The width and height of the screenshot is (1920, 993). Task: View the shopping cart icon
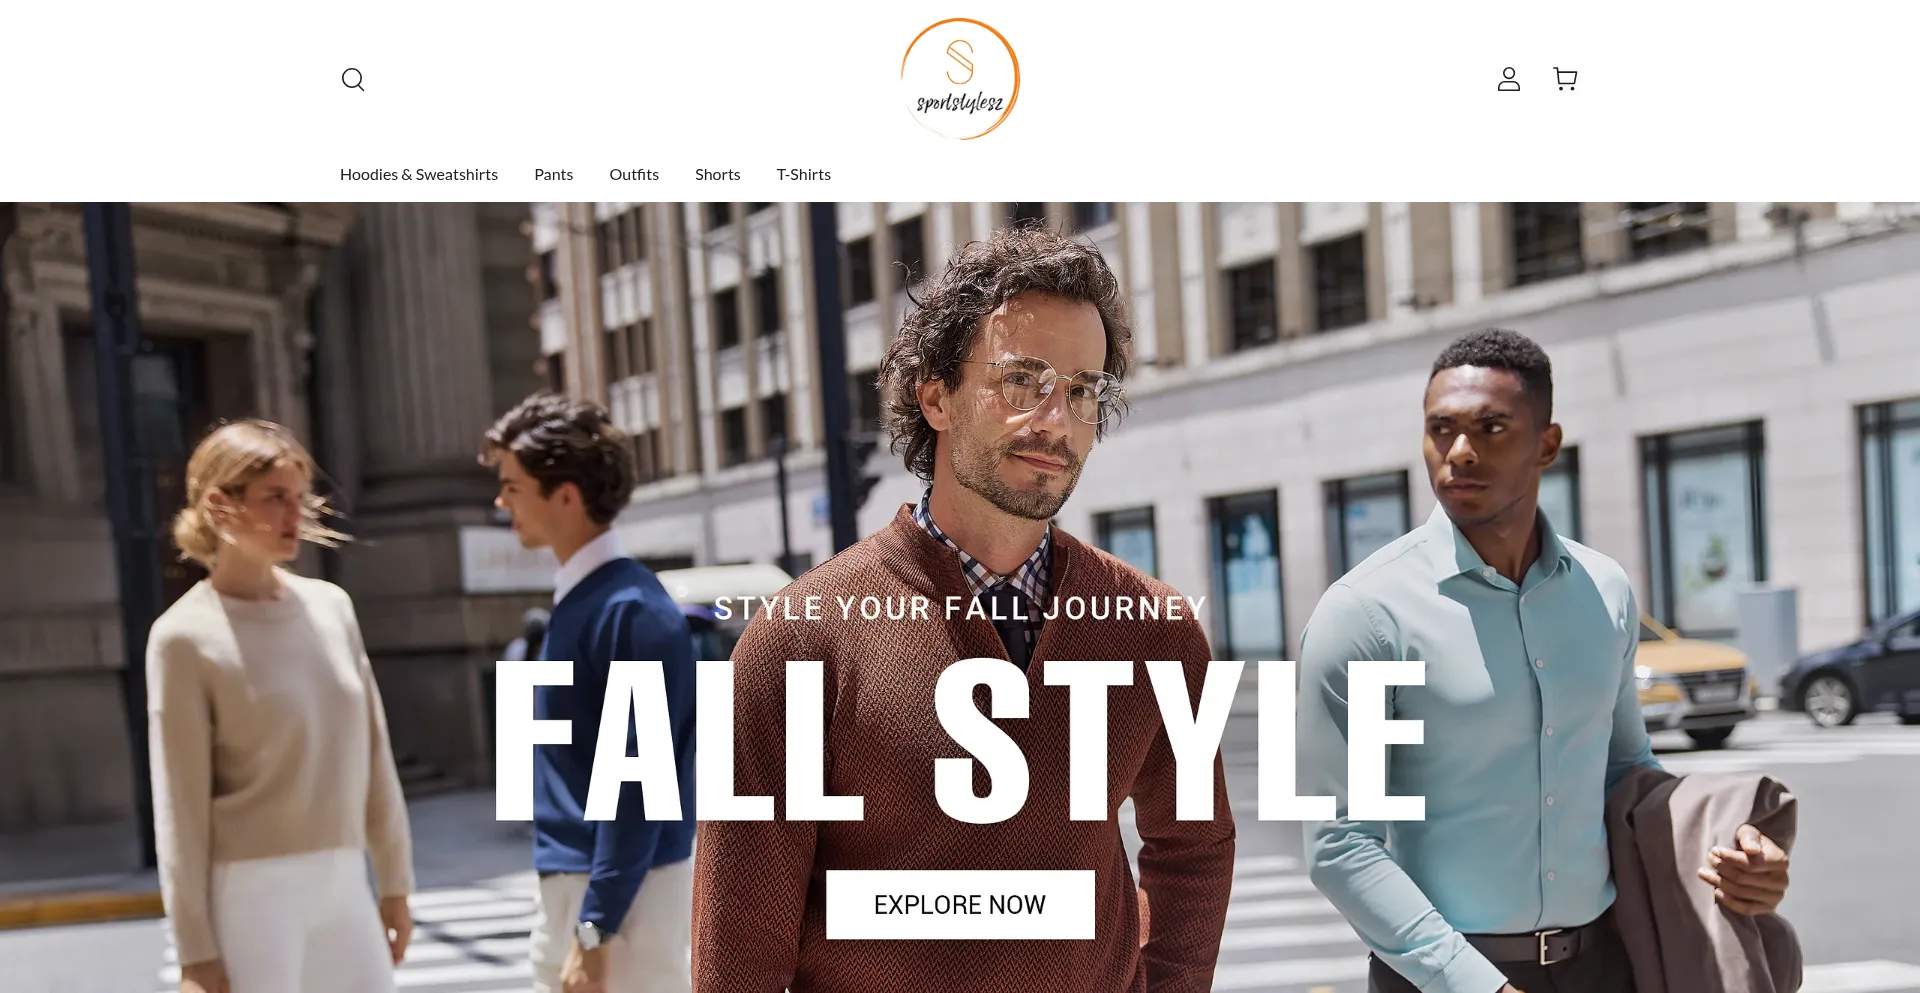1565,79
